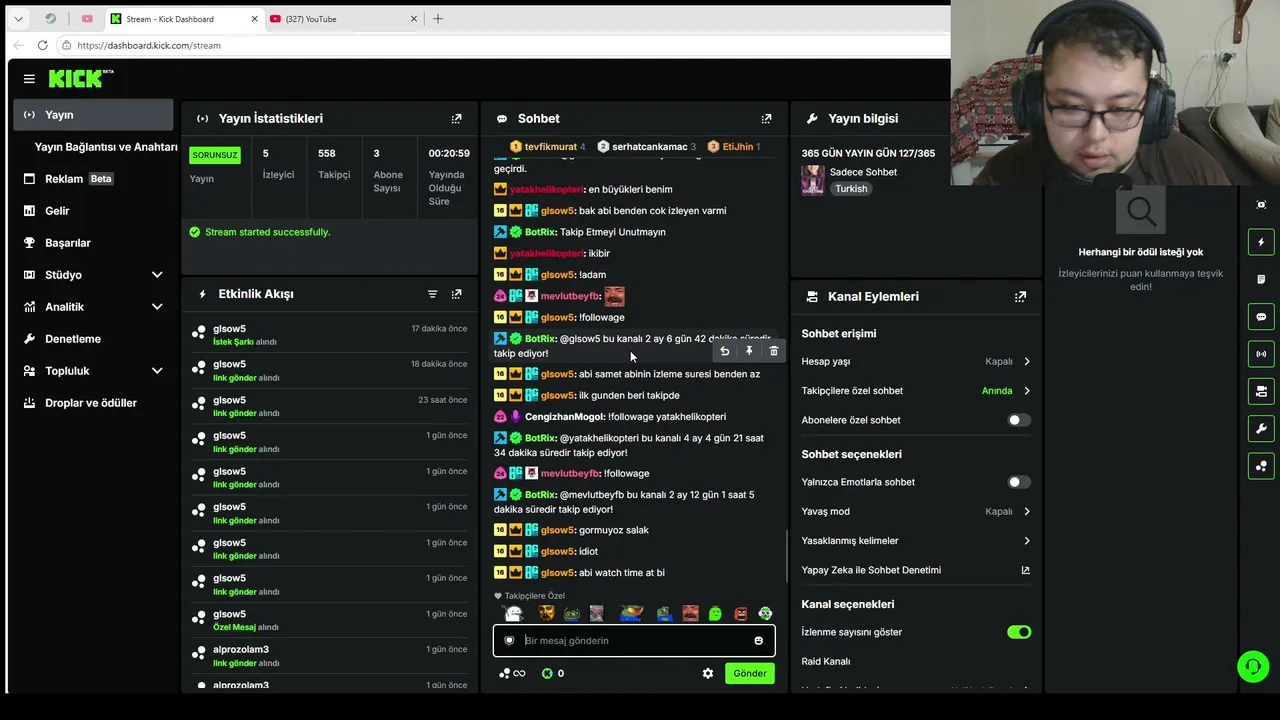Click the channel points infinity icon

512,674
